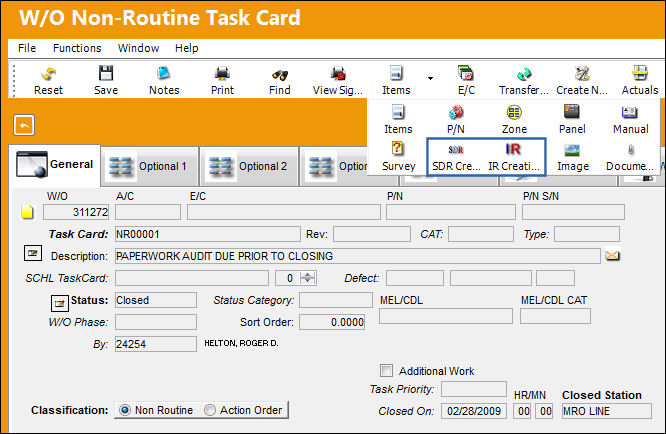666x434 pixels.
Task: Open the Survey icon
Action: click(398, 149)
